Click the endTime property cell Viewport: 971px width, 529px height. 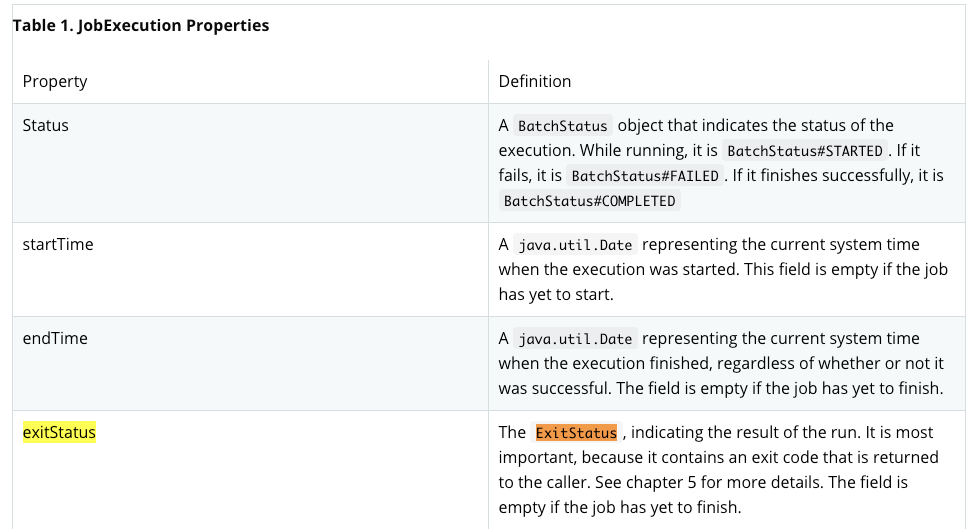click(x=250, y=364)
